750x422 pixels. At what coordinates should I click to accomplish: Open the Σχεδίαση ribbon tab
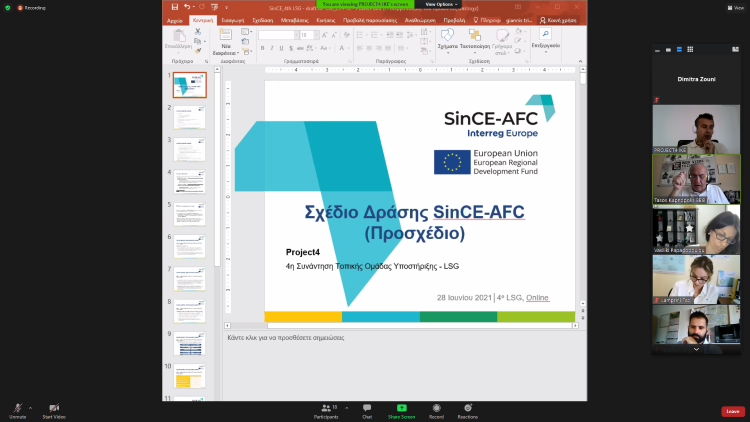click(x=263, y=19)
